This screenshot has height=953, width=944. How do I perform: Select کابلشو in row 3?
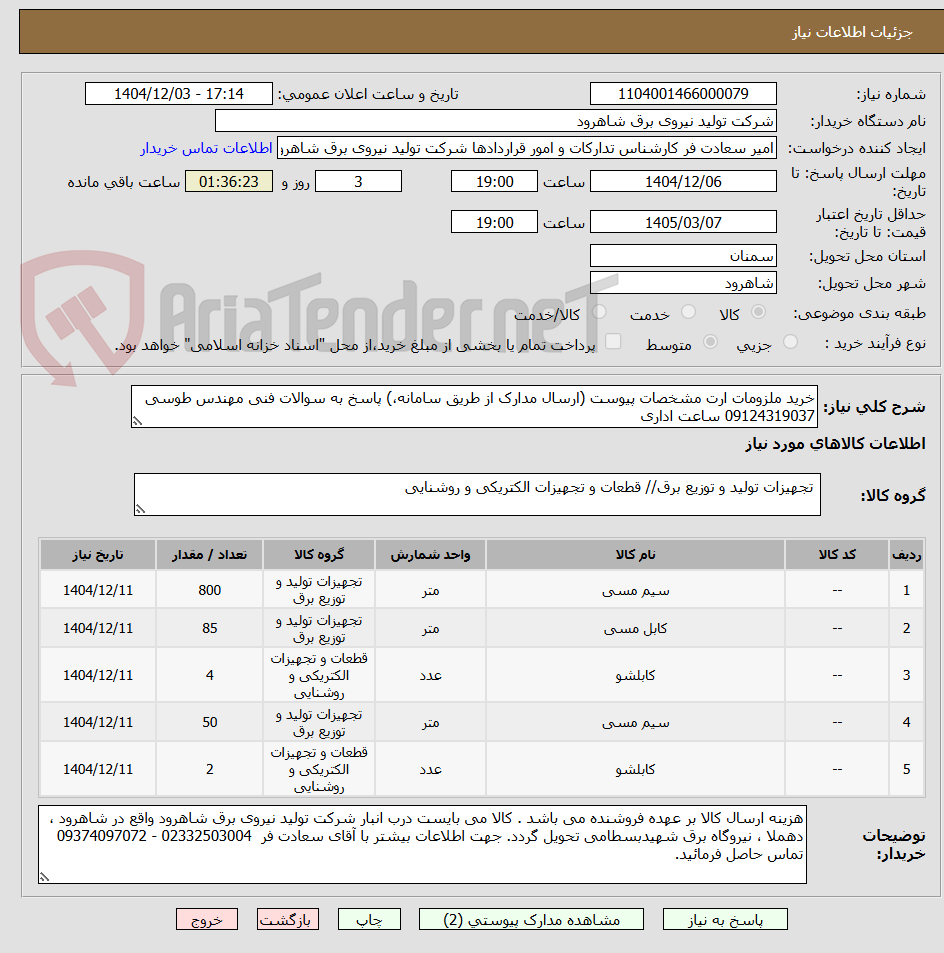pos(635,675)
